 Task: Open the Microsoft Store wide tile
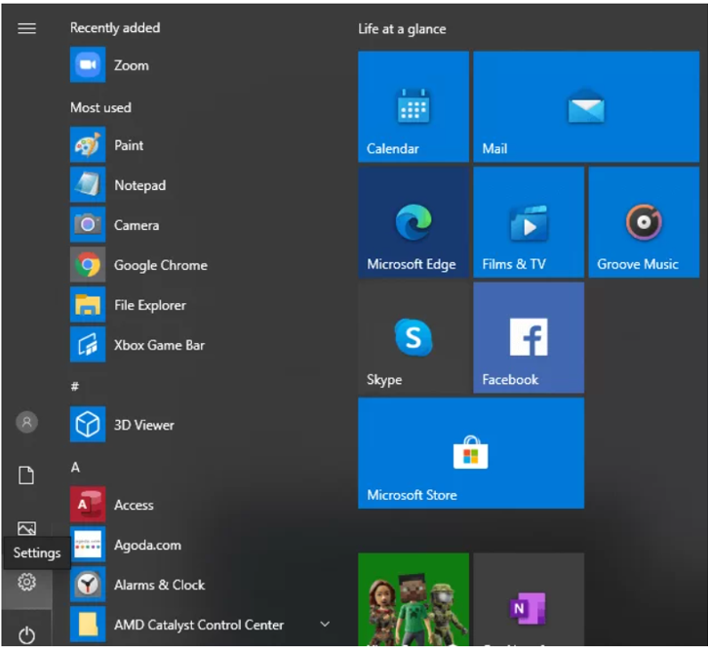pos(471,453)
